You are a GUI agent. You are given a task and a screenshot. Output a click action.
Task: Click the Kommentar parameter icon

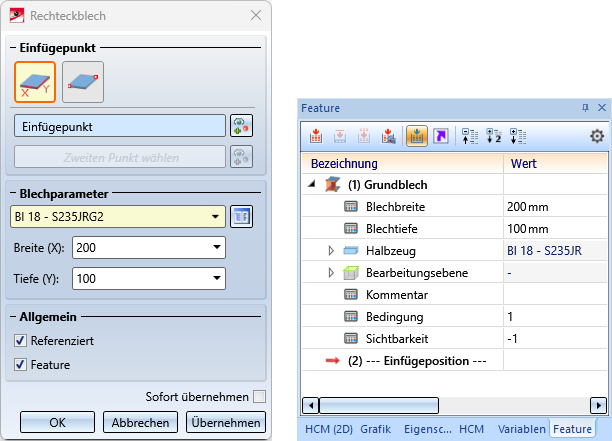(x=350, y=294)
